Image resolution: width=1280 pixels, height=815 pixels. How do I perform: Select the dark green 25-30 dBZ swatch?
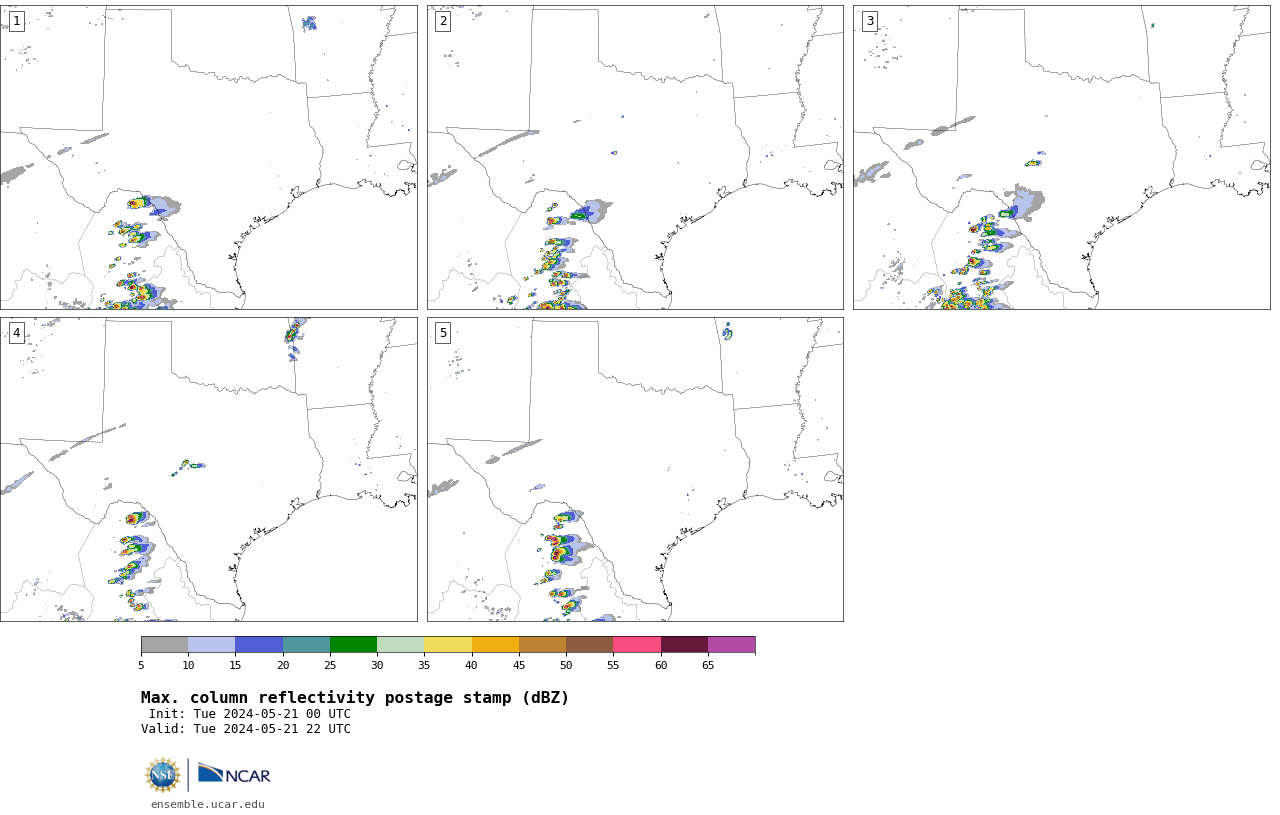(x=353, y=644)
